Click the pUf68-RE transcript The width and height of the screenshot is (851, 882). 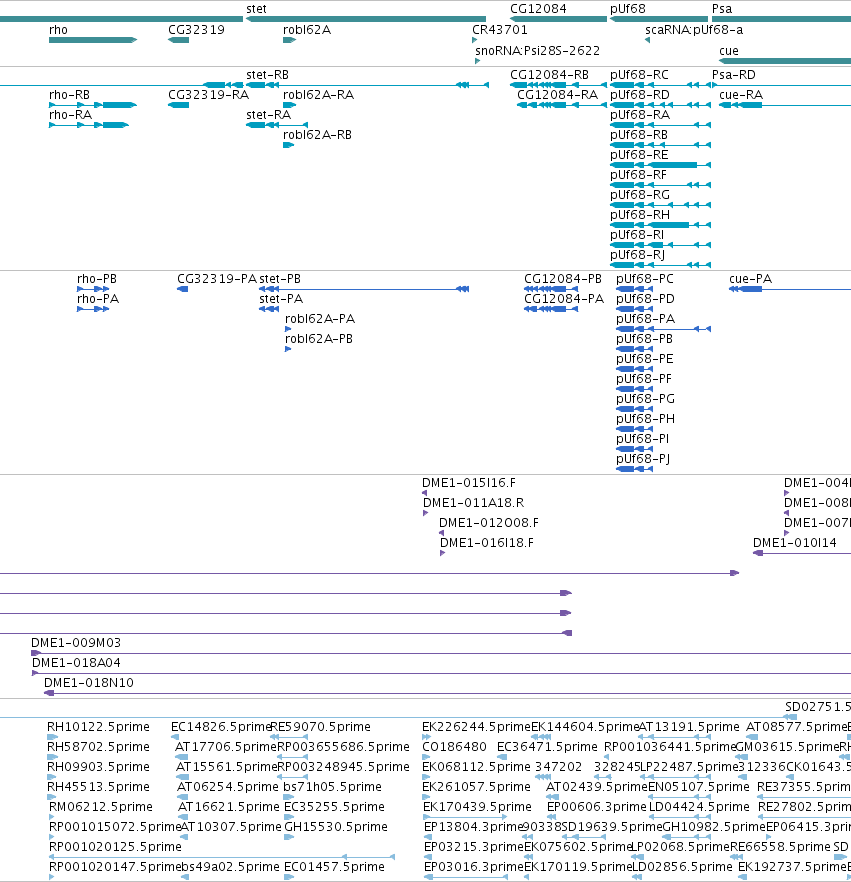click(660, 165)
